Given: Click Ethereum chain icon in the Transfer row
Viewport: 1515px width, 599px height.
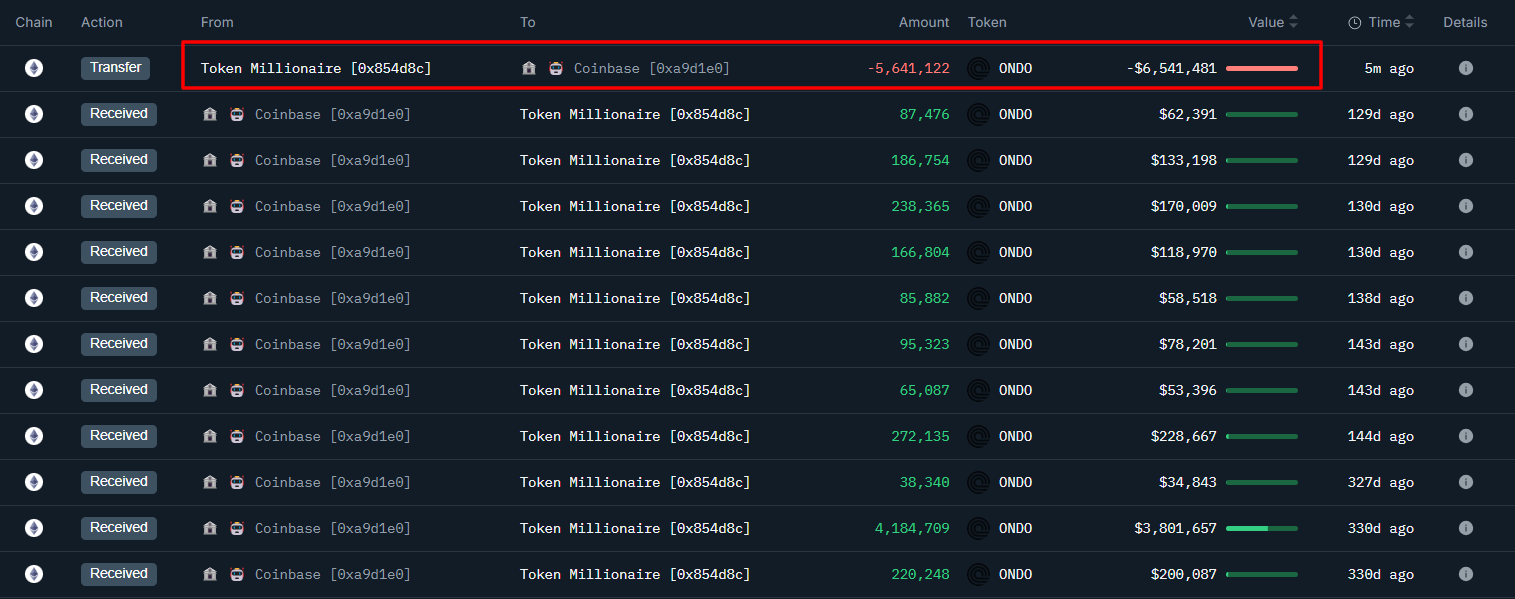Looking at the screenshot, I should click(34, 68).
